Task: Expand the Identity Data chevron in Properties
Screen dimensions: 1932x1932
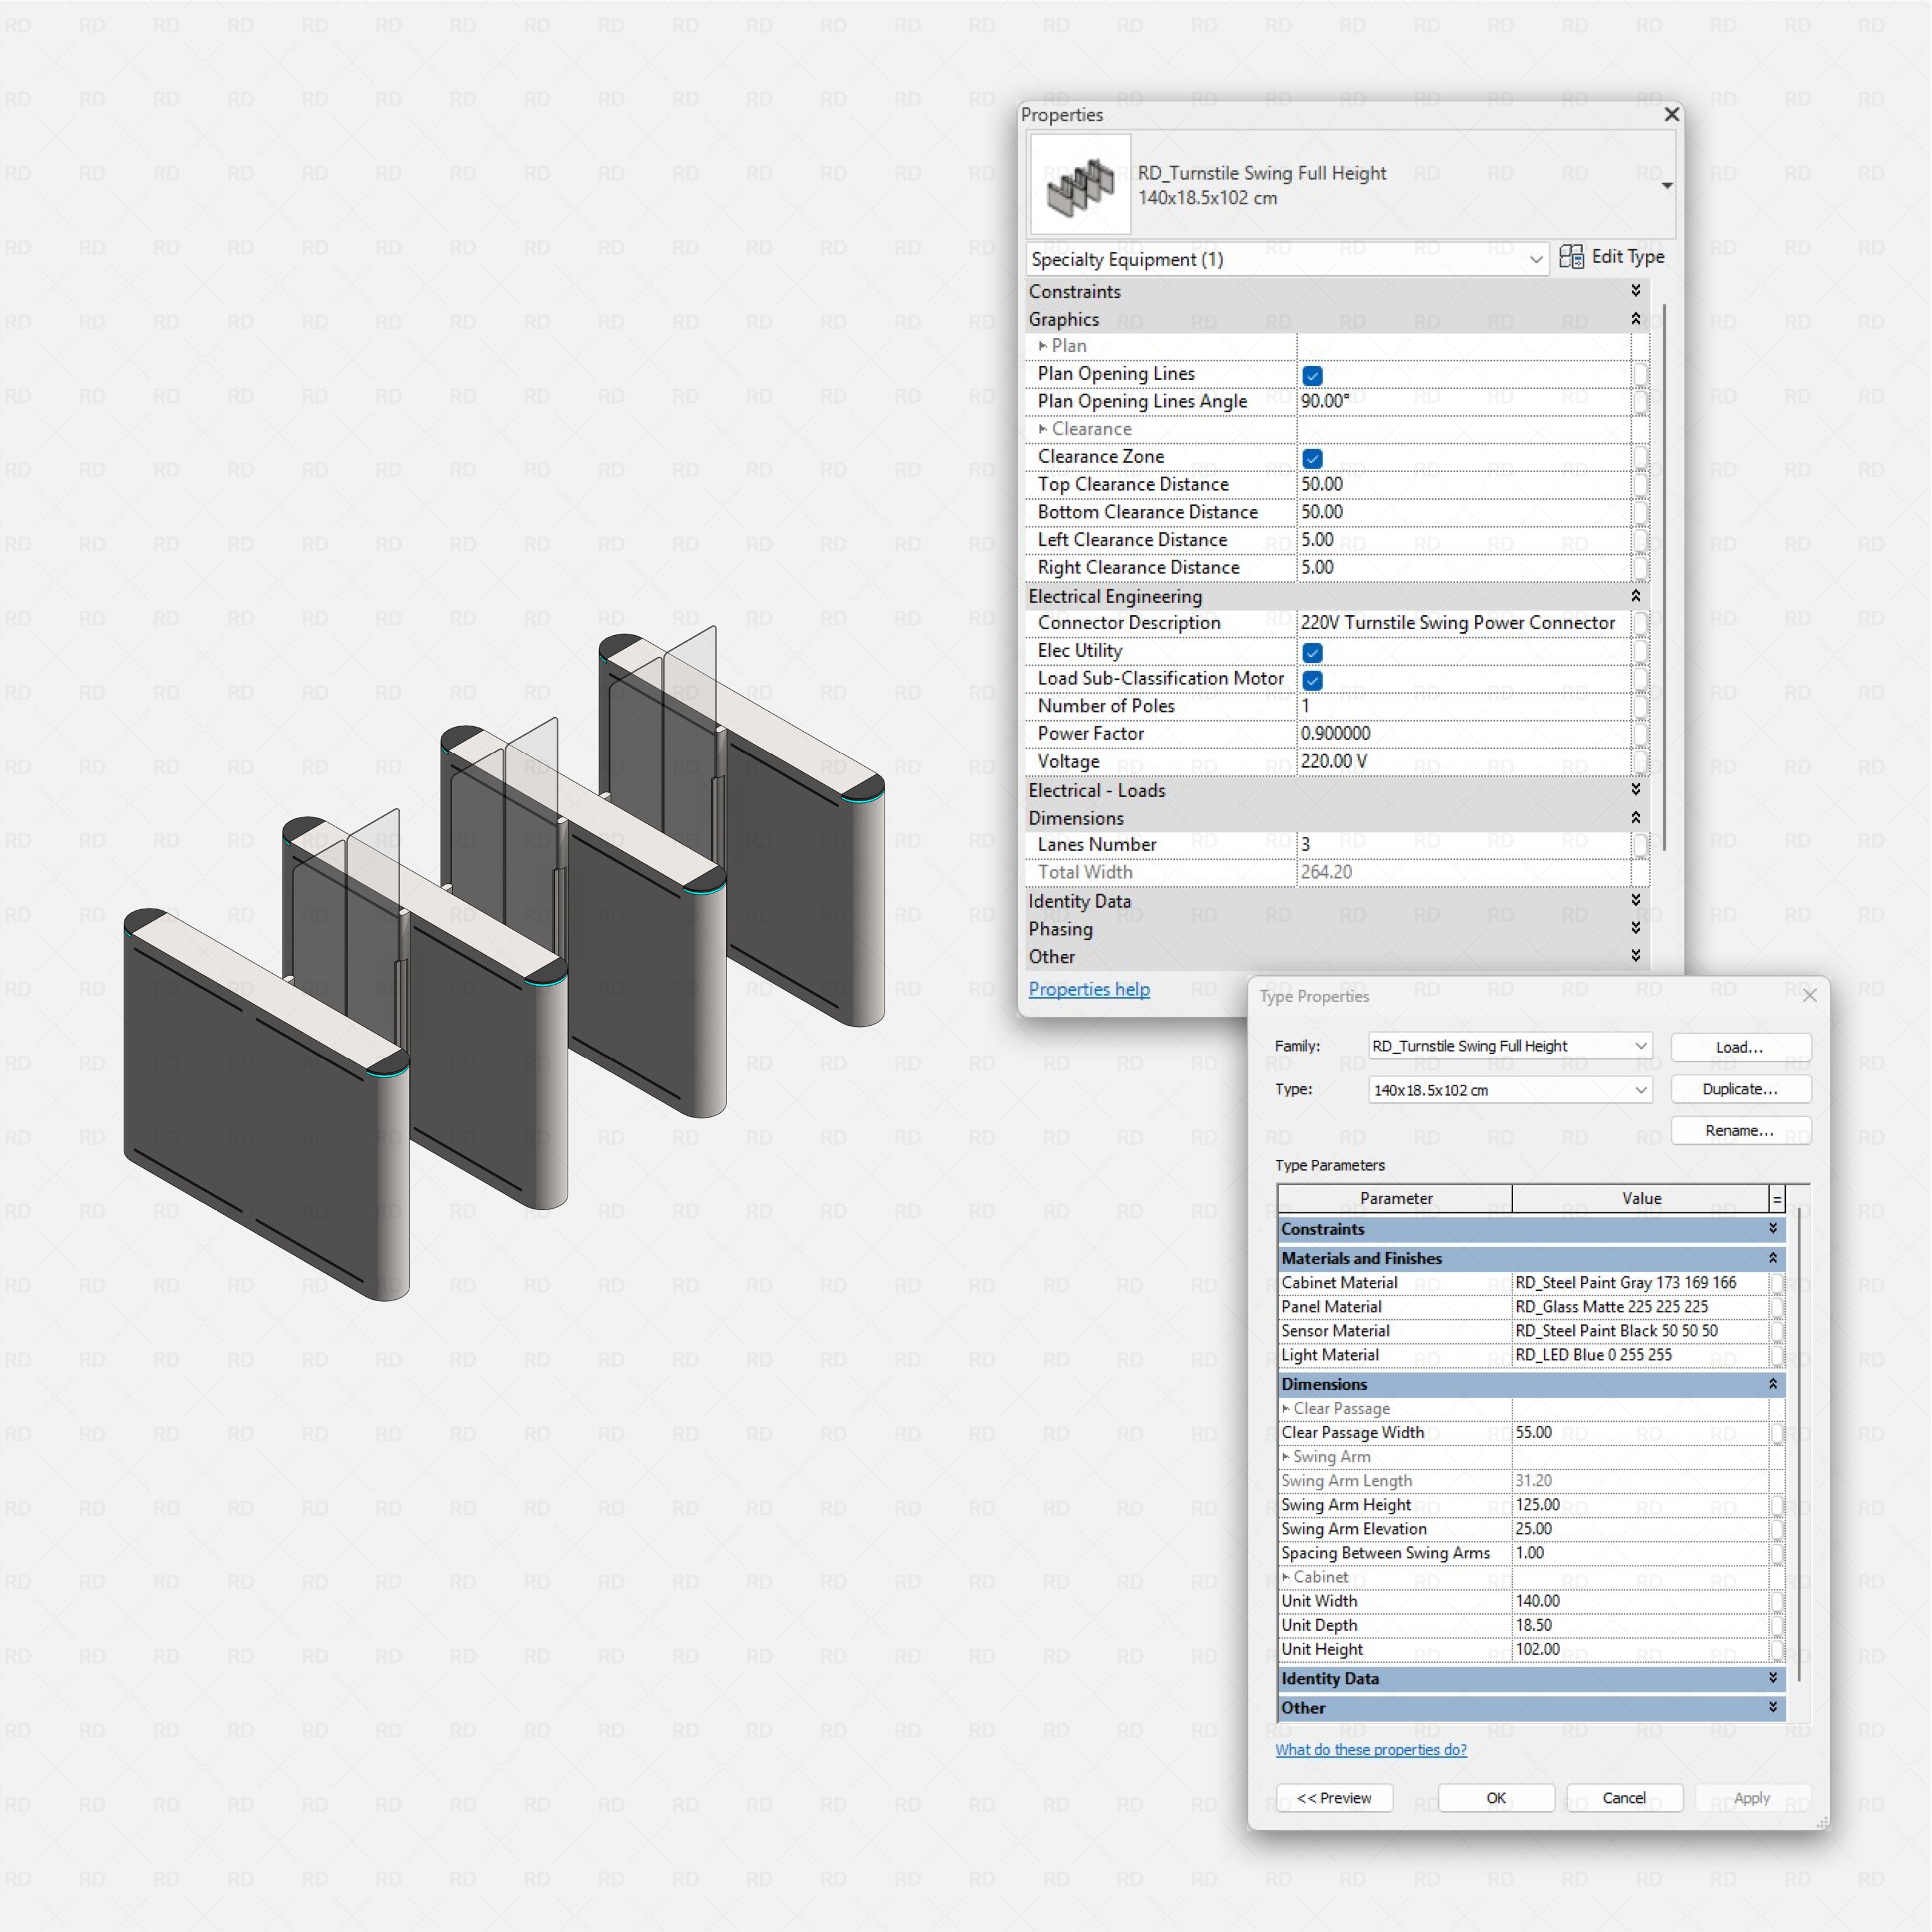Action: click(1635, 900)
